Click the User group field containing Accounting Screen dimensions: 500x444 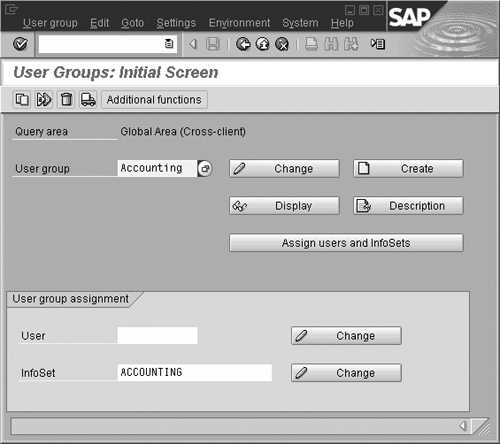pyautogui.click(x=157, y=168)
